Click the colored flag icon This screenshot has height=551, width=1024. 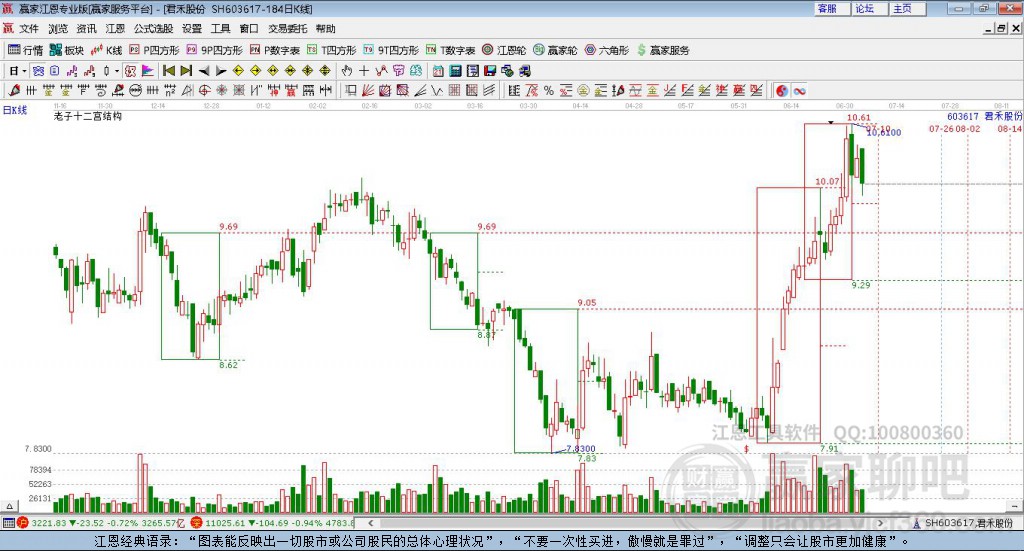(x=148, y=71)
